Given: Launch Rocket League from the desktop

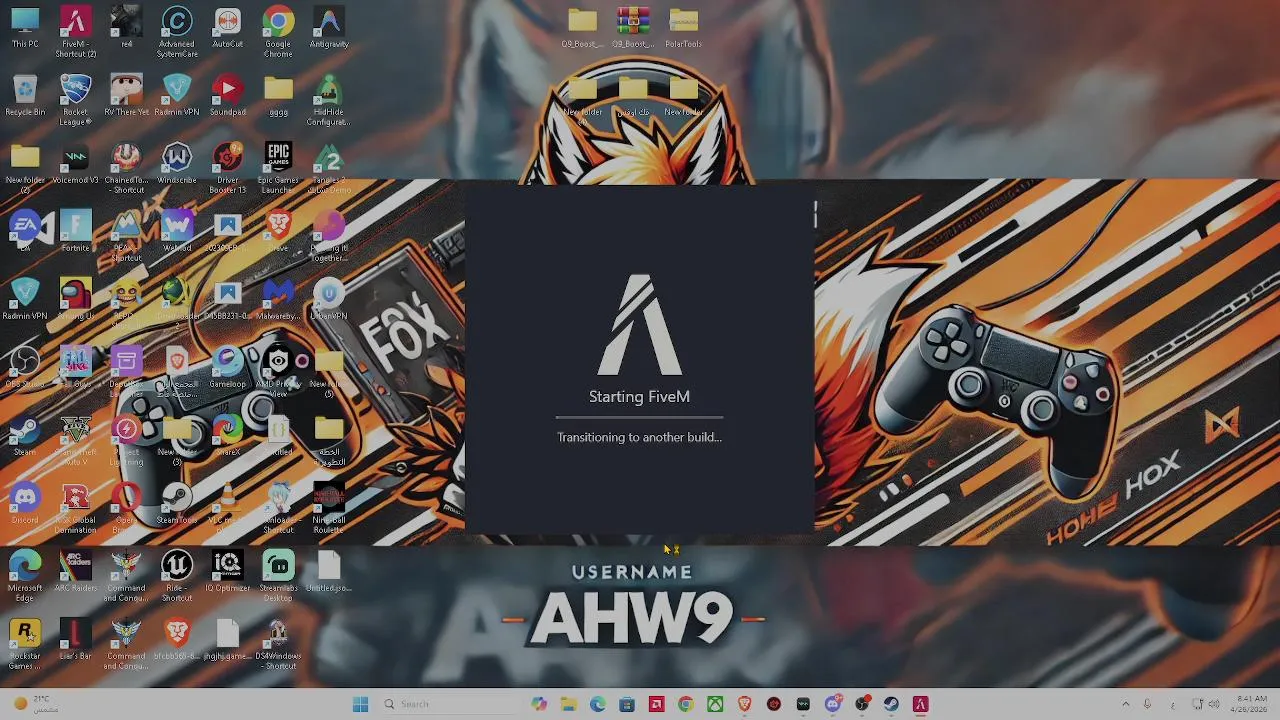Looking at the screenshot, I should click(x=76, y=100).
